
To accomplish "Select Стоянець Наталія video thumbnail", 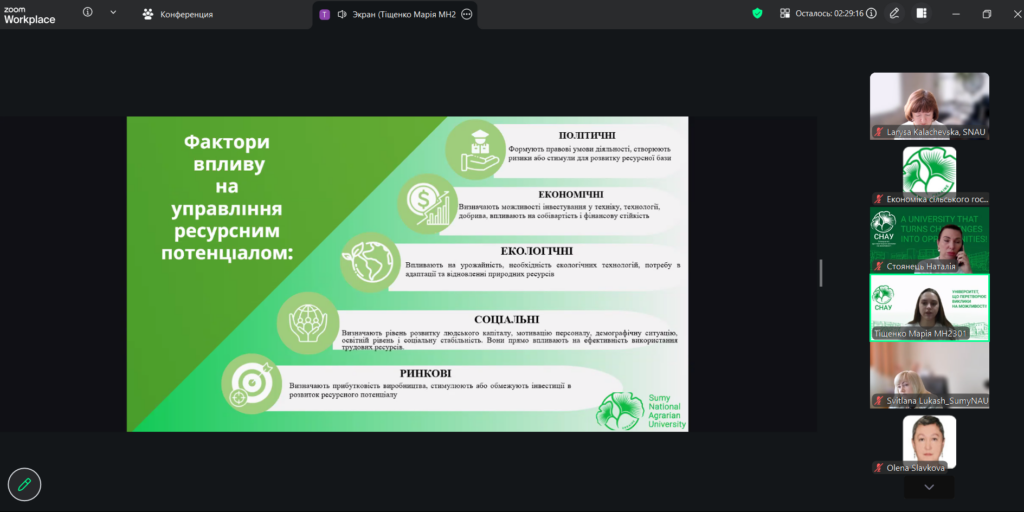I will point(929,239).
